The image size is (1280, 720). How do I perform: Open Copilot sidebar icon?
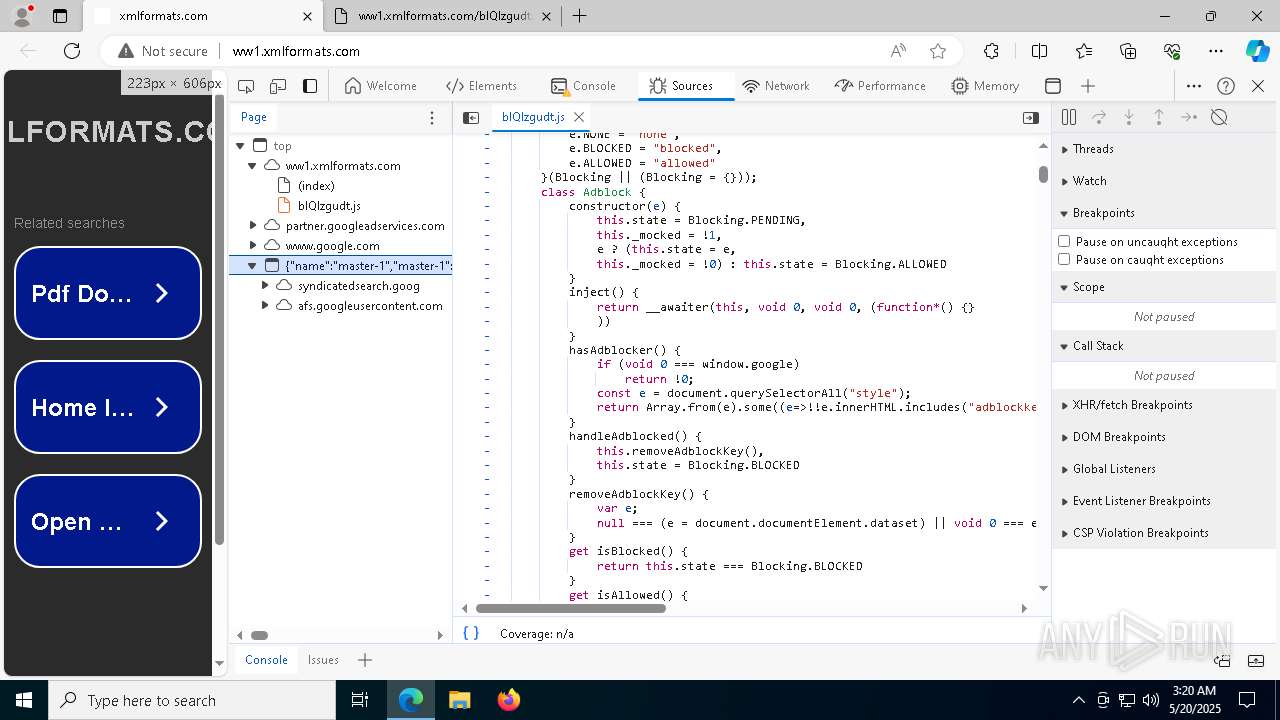pyautogui.click(x=1257, y=51)
